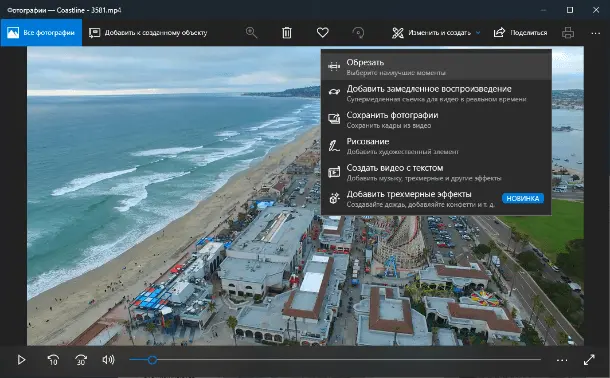The height and width of the screenshot is (378, 610).
Task: Toggle the volume speaker icon
Action: [x=109, y=360]
